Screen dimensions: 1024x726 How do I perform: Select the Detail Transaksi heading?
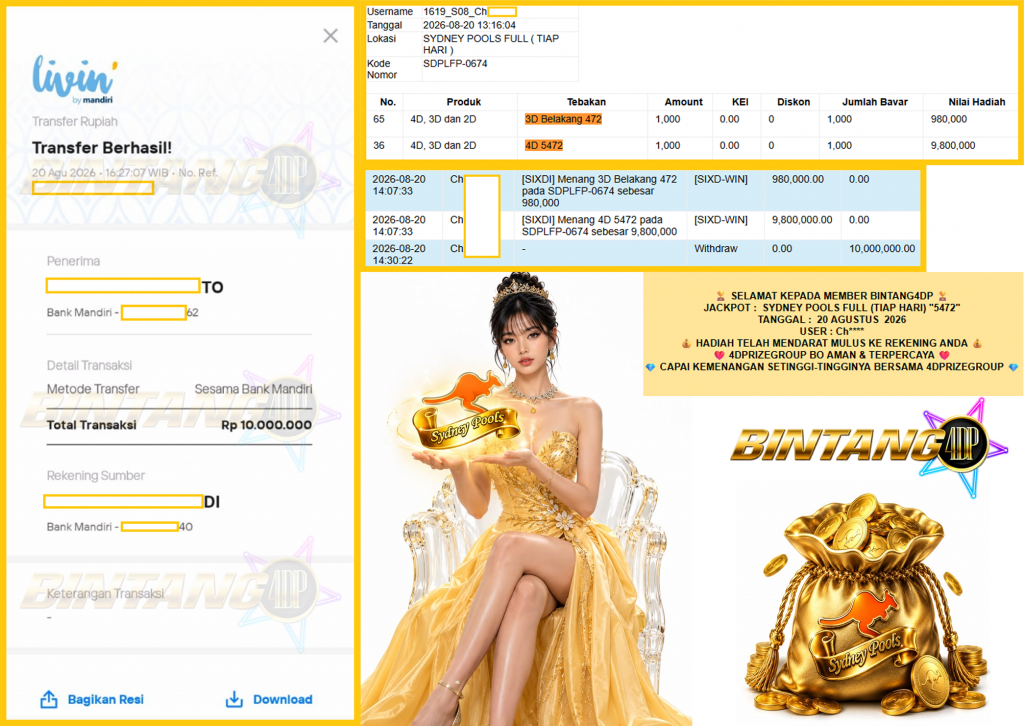click(89, 366)
